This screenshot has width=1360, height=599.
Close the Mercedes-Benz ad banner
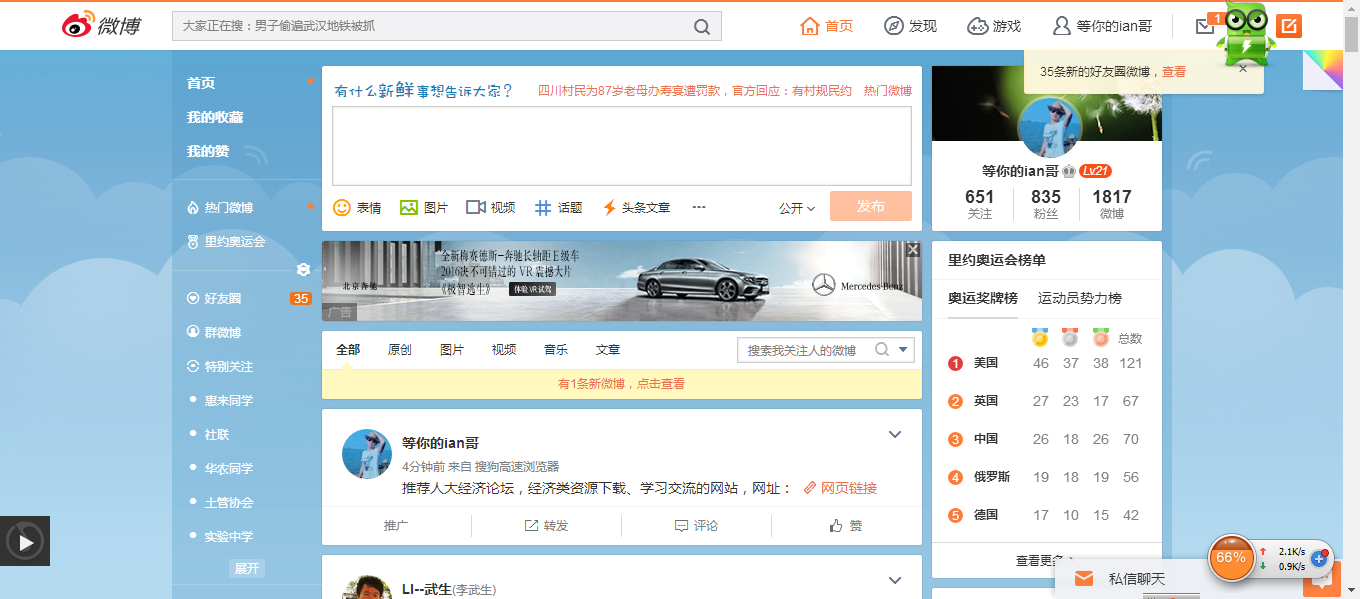pos(913,249)
